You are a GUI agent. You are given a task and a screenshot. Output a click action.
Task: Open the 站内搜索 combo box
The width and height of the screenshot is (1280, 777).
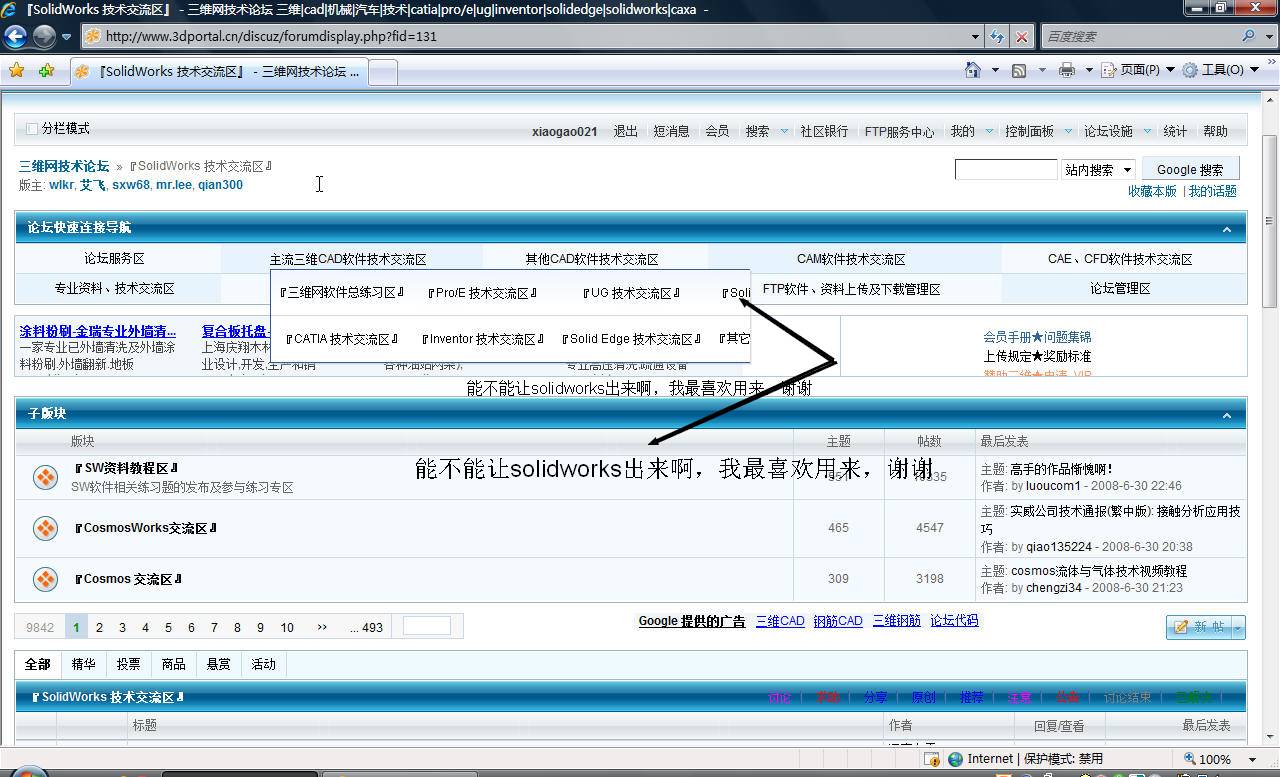[x=1098, y=170]
